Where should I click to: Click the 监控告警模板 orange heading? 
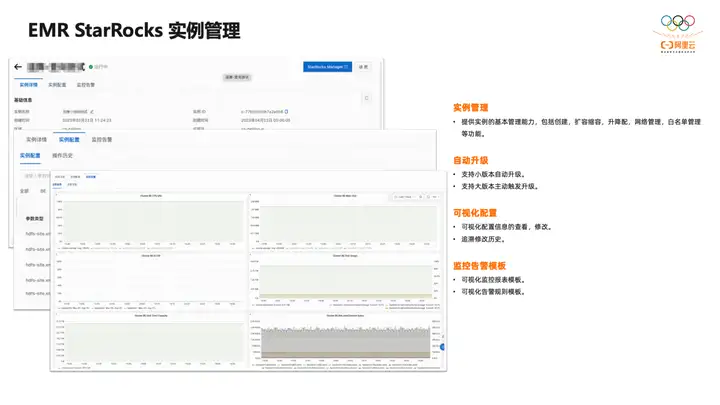[x=479, y=266]
